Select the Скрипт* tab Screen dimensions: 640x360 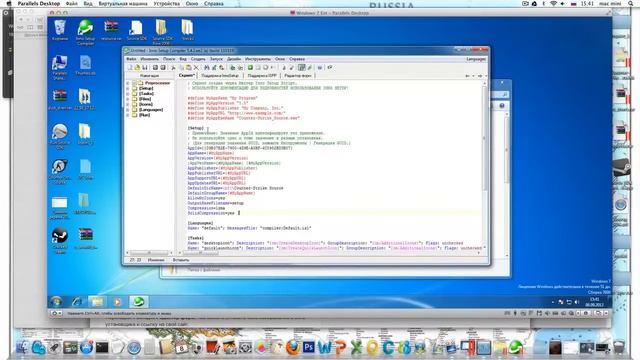187,76
